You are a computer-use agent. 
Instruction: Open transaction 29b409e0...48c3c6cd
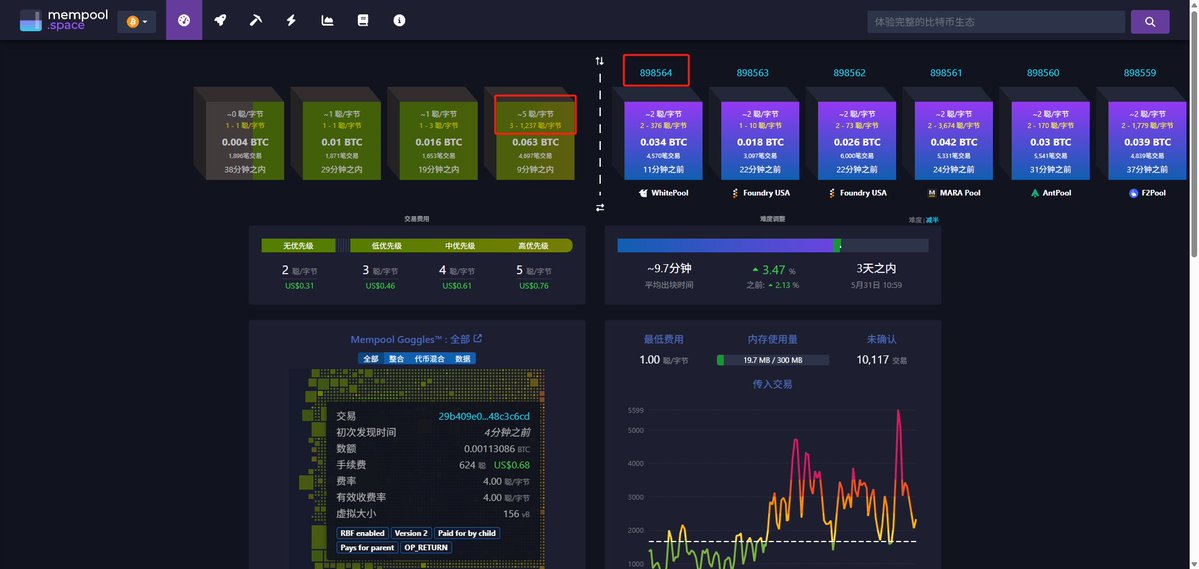point(484,416)
